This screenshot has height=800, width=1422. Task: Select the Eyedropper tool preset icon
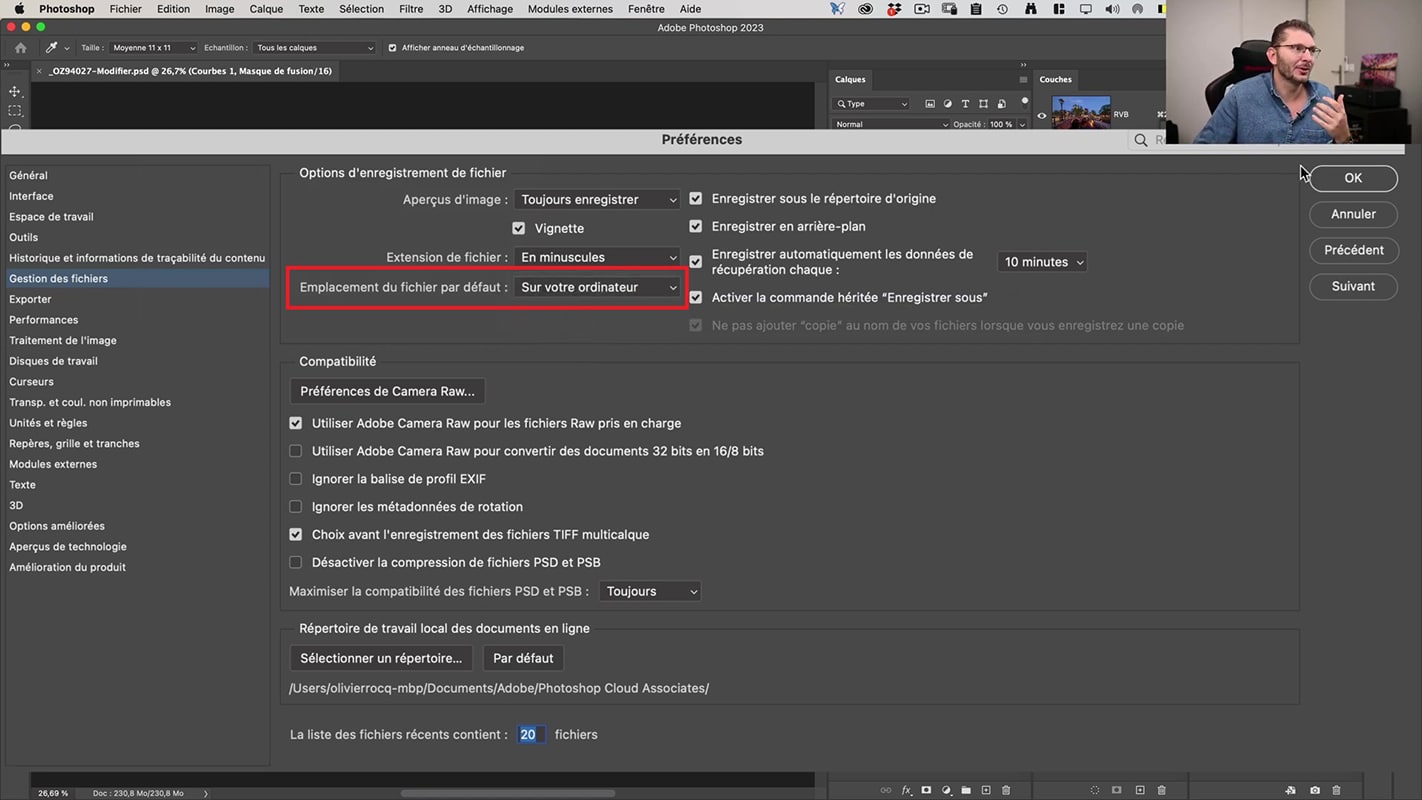point(52,48)
